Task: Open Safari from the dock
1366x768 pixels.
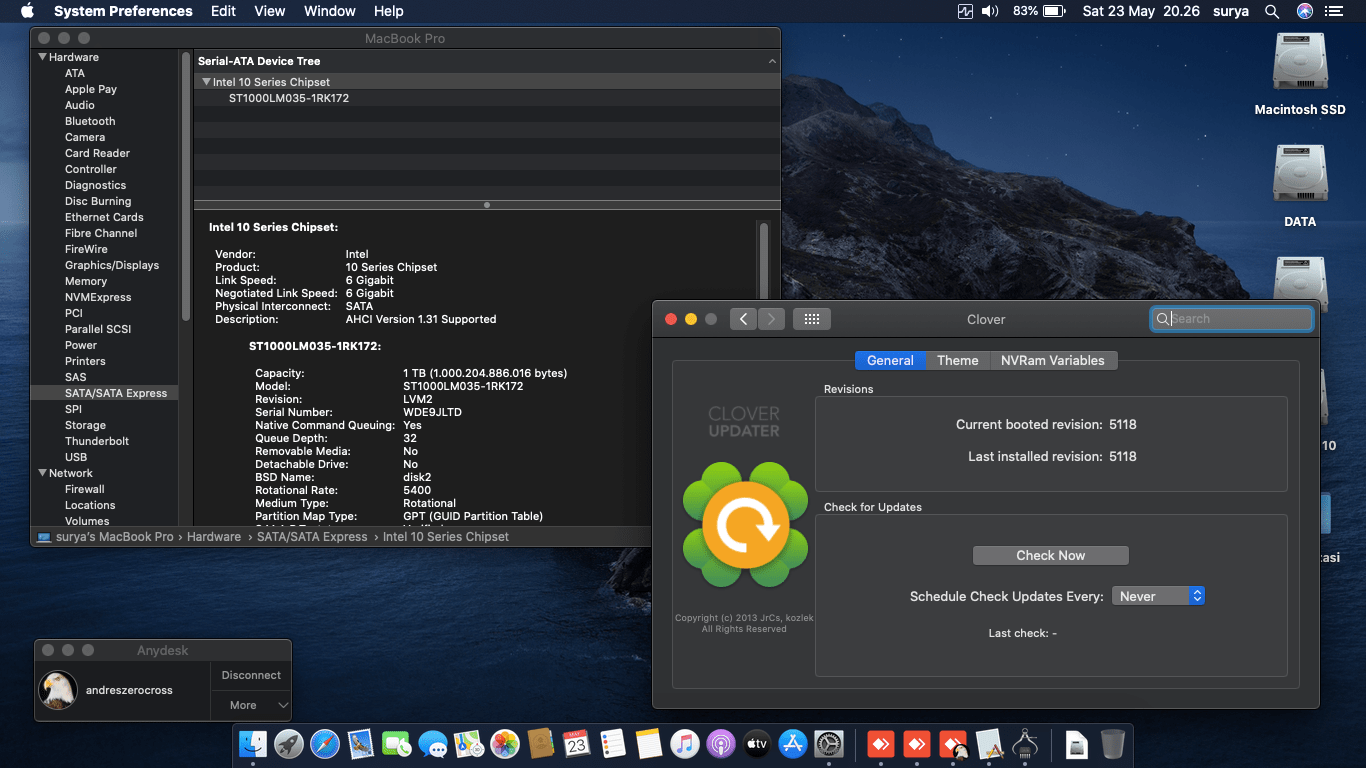Action: [325, 744]
